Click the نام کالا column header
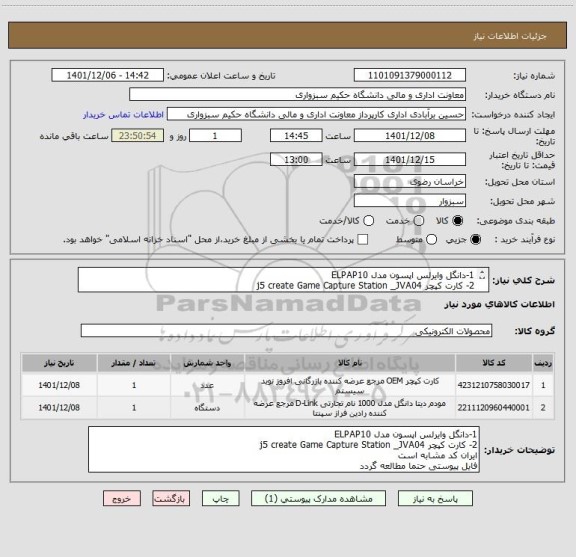 (x=350, y=363)
